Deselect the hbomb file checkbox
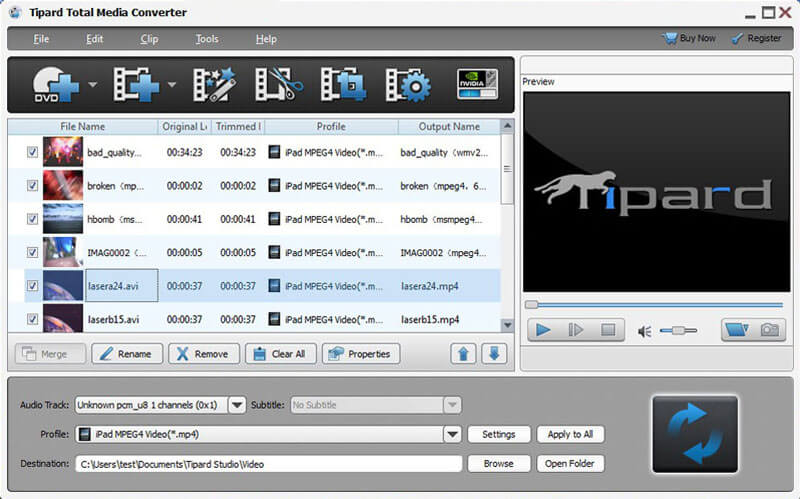Image resolution: width=800 pixels, height=499 pixels. (32, 219)
